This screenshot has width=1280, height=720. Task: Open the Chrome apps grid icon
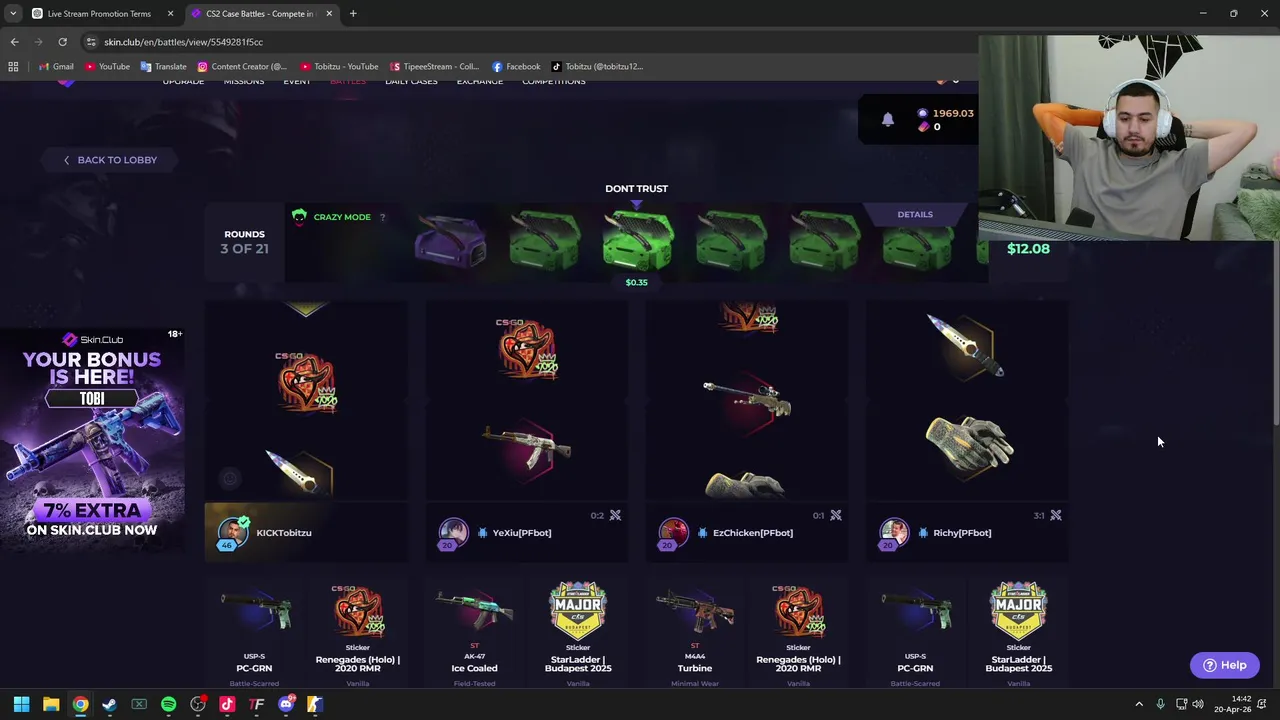pyautogui.click(x=13, y=67)
